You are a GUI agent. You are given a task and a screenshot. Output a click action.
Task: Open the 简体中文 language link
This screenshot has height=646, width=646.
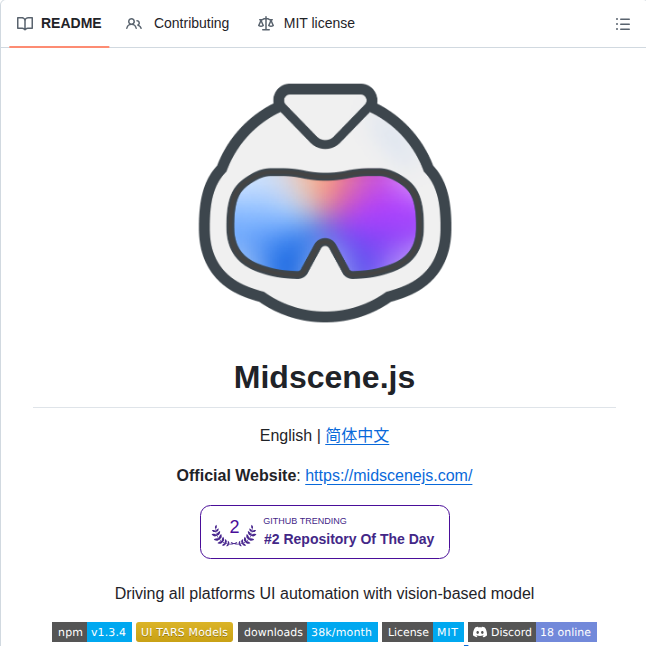(x=357, y=435)
